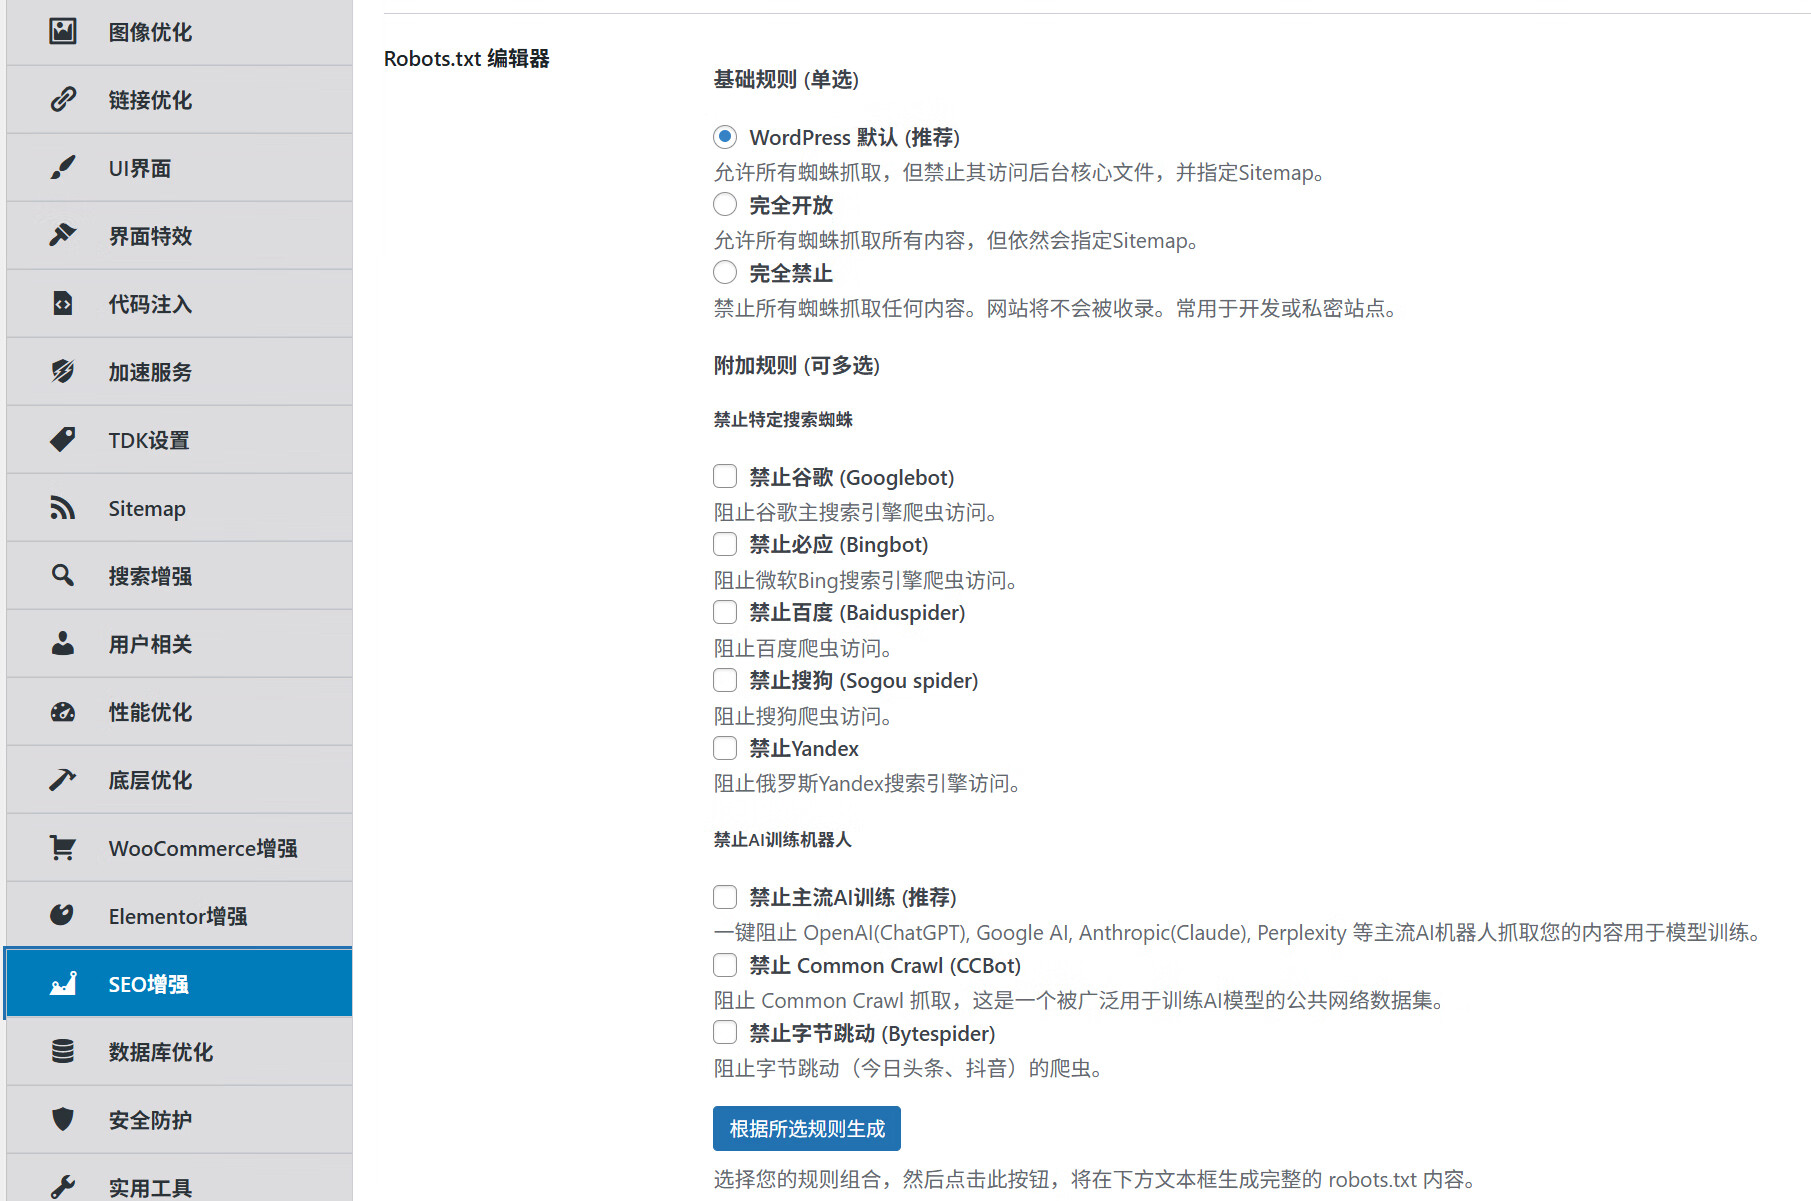The width and height of the screenshot is (1811, 1201).
Task: Open the Elementor增强 settings page
Action: pos(177,916)
